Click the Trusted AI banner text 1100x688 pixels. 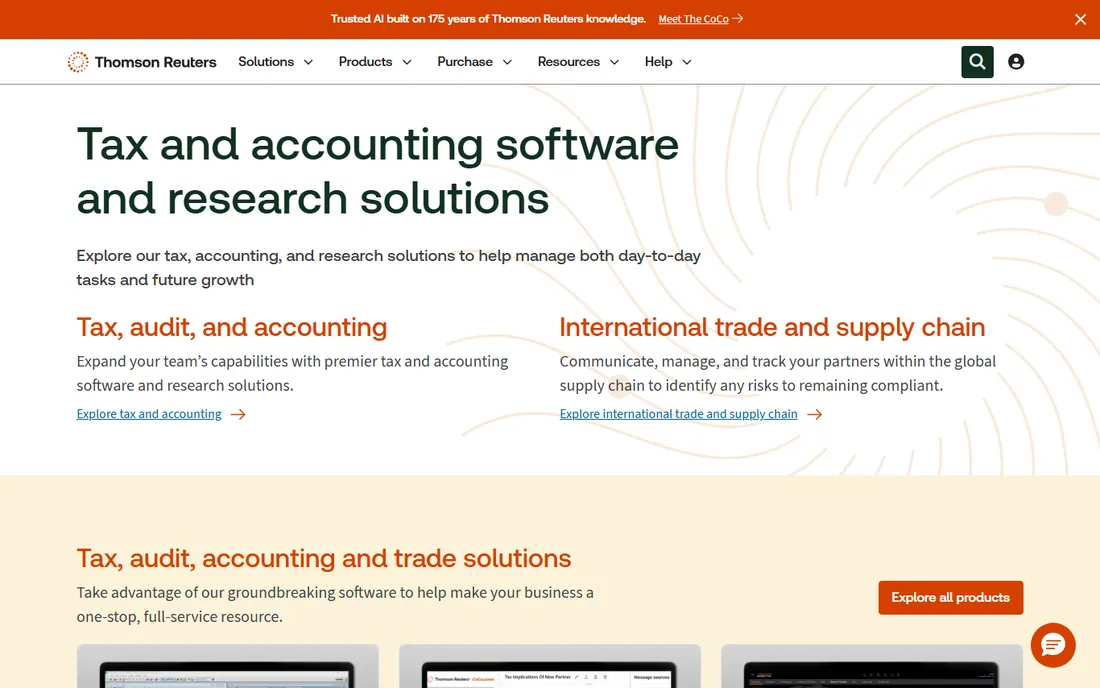488,19
